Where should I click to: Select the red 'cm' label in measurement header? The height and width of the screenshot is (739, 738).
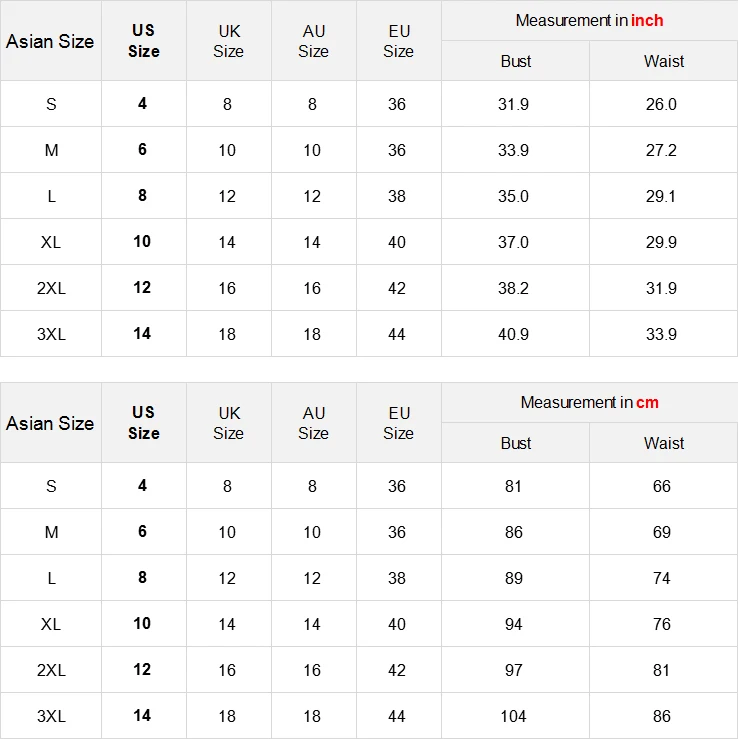point(647,402)
